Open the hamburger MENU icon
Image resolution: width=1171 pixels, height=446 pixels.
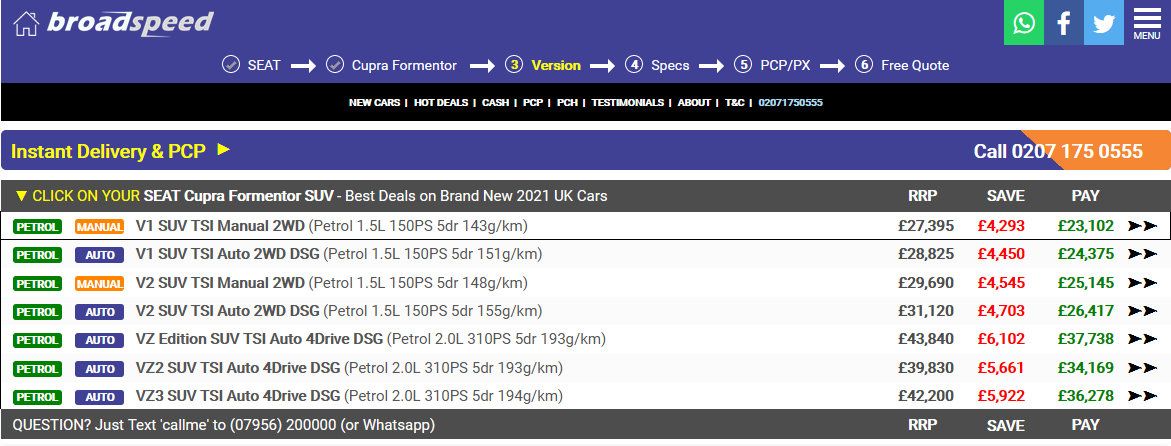pos(1147,23)
